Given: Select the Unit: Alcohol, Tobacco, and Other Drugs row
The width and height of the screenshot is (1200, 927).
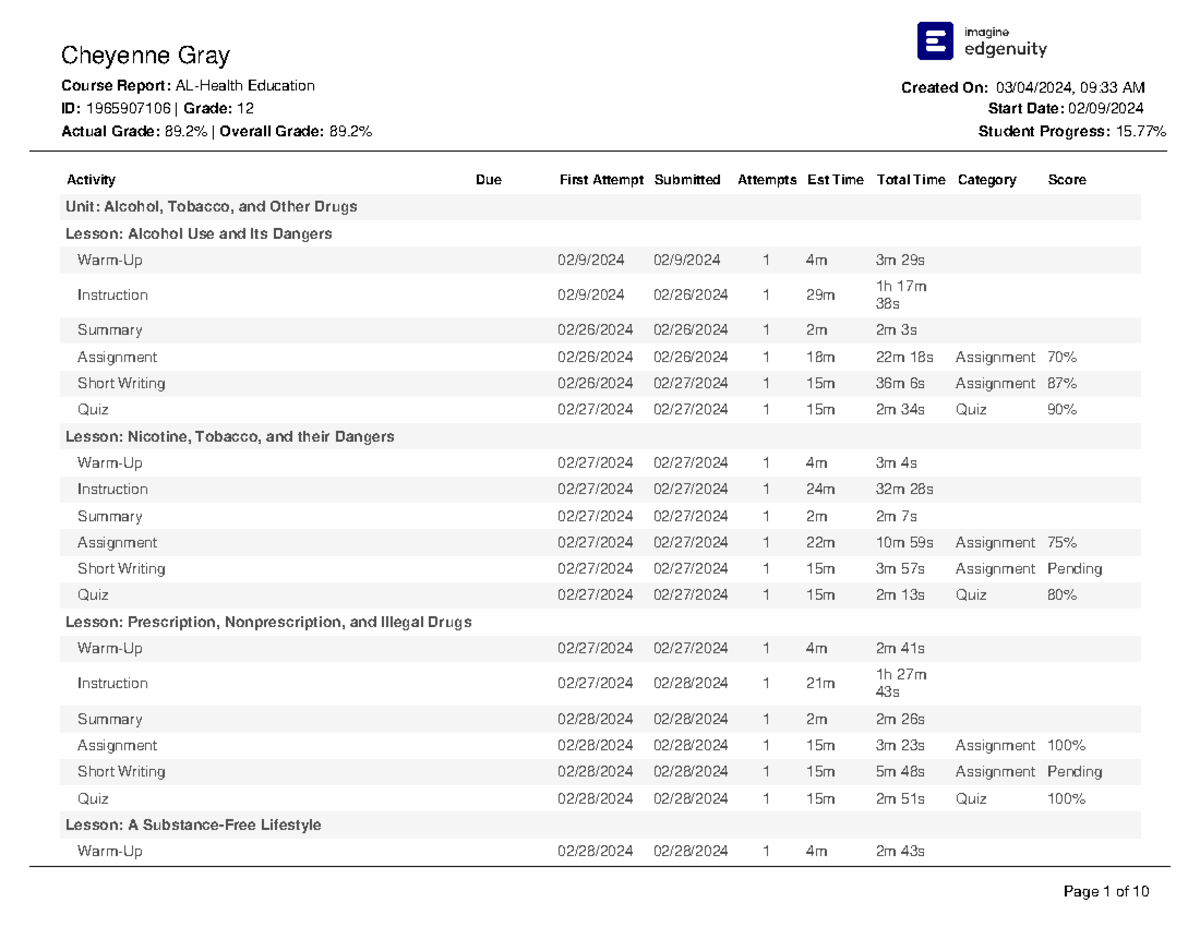Looking at the screenshot, I should [x=211, y=207].
